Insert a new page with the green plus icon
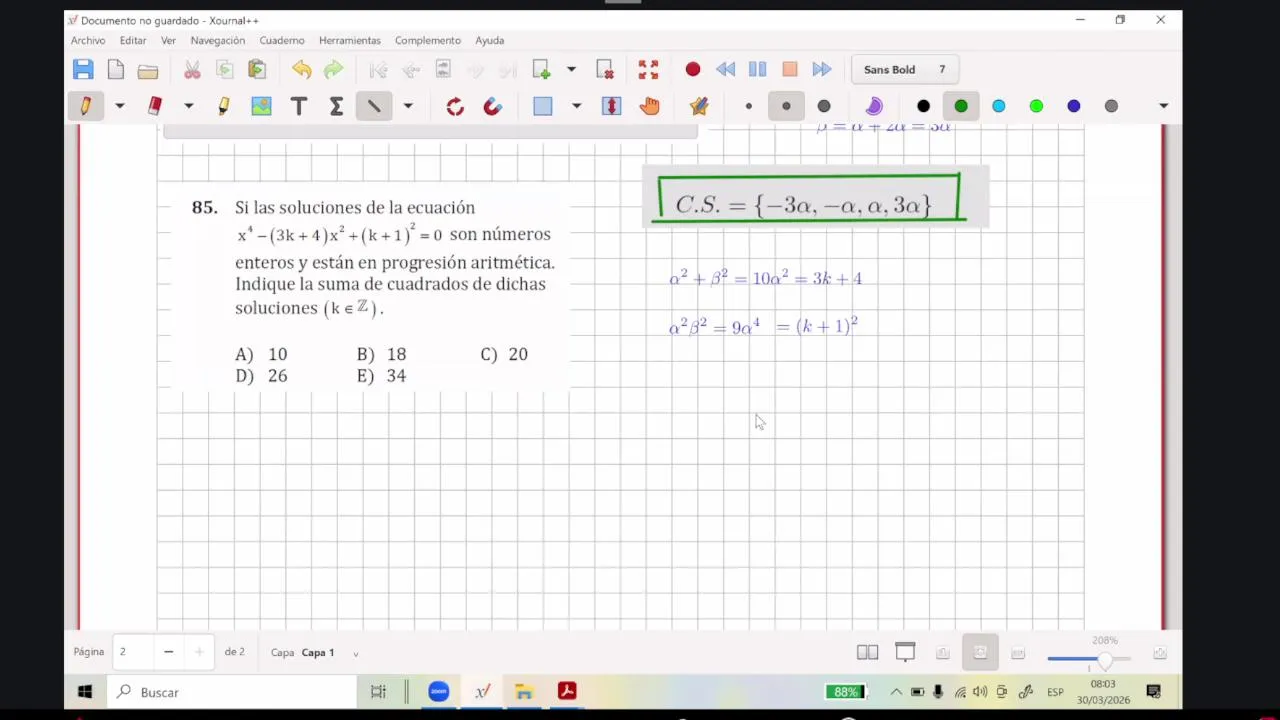The width and height of the screenshot is (1280, 720). pyautogui.click(x=541, y=69)
